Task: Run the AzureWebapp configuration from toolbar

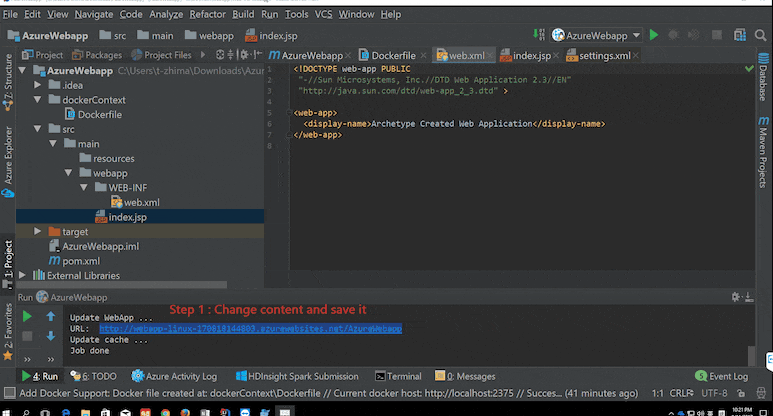Action: 654,35
